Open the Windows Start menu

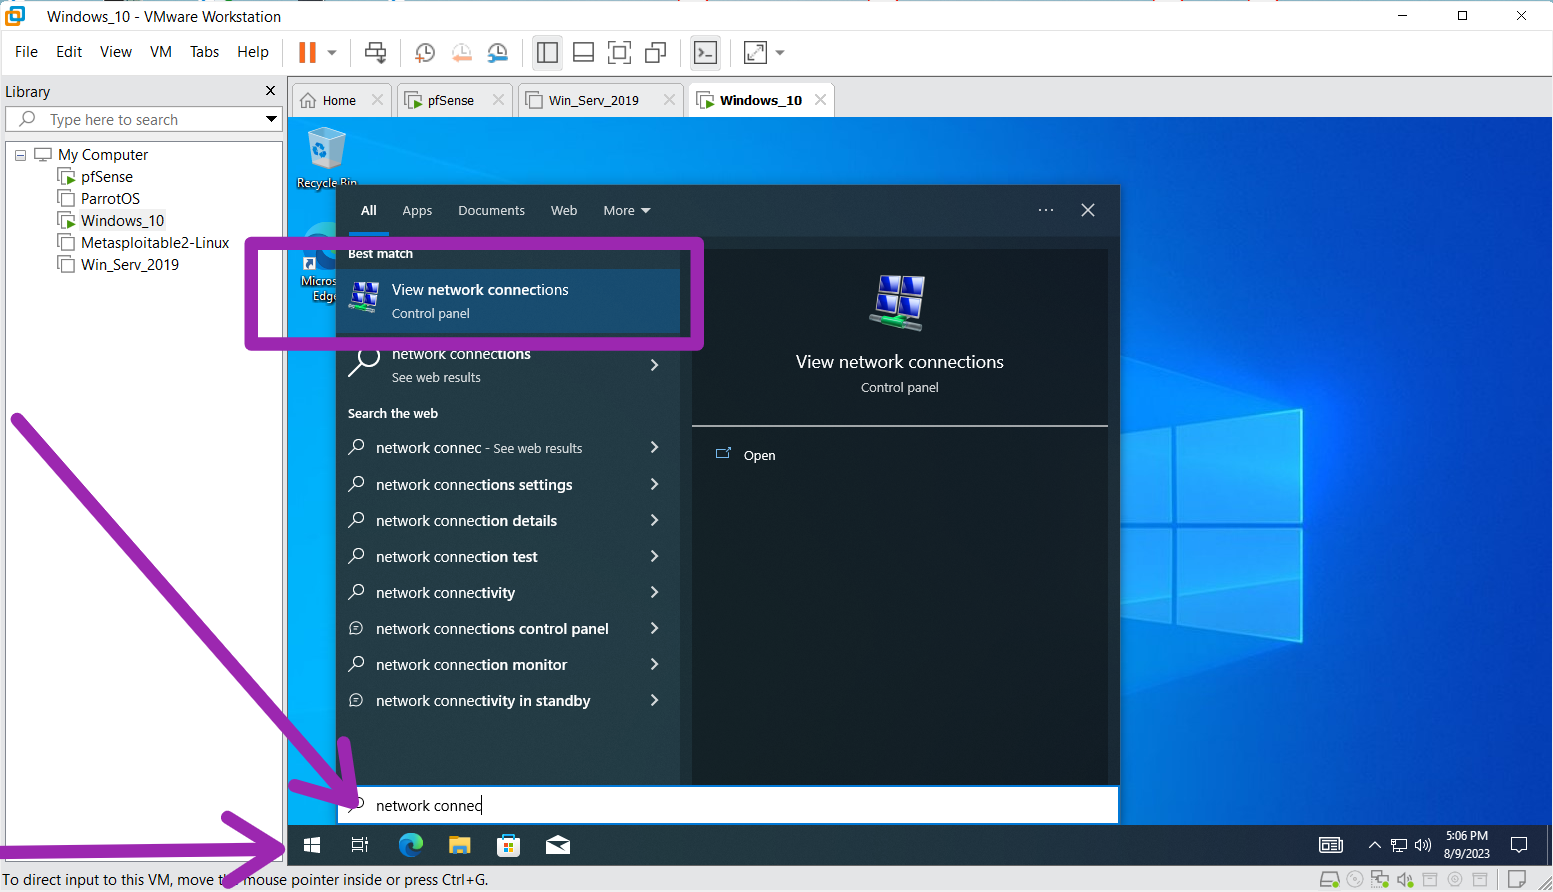312,845
